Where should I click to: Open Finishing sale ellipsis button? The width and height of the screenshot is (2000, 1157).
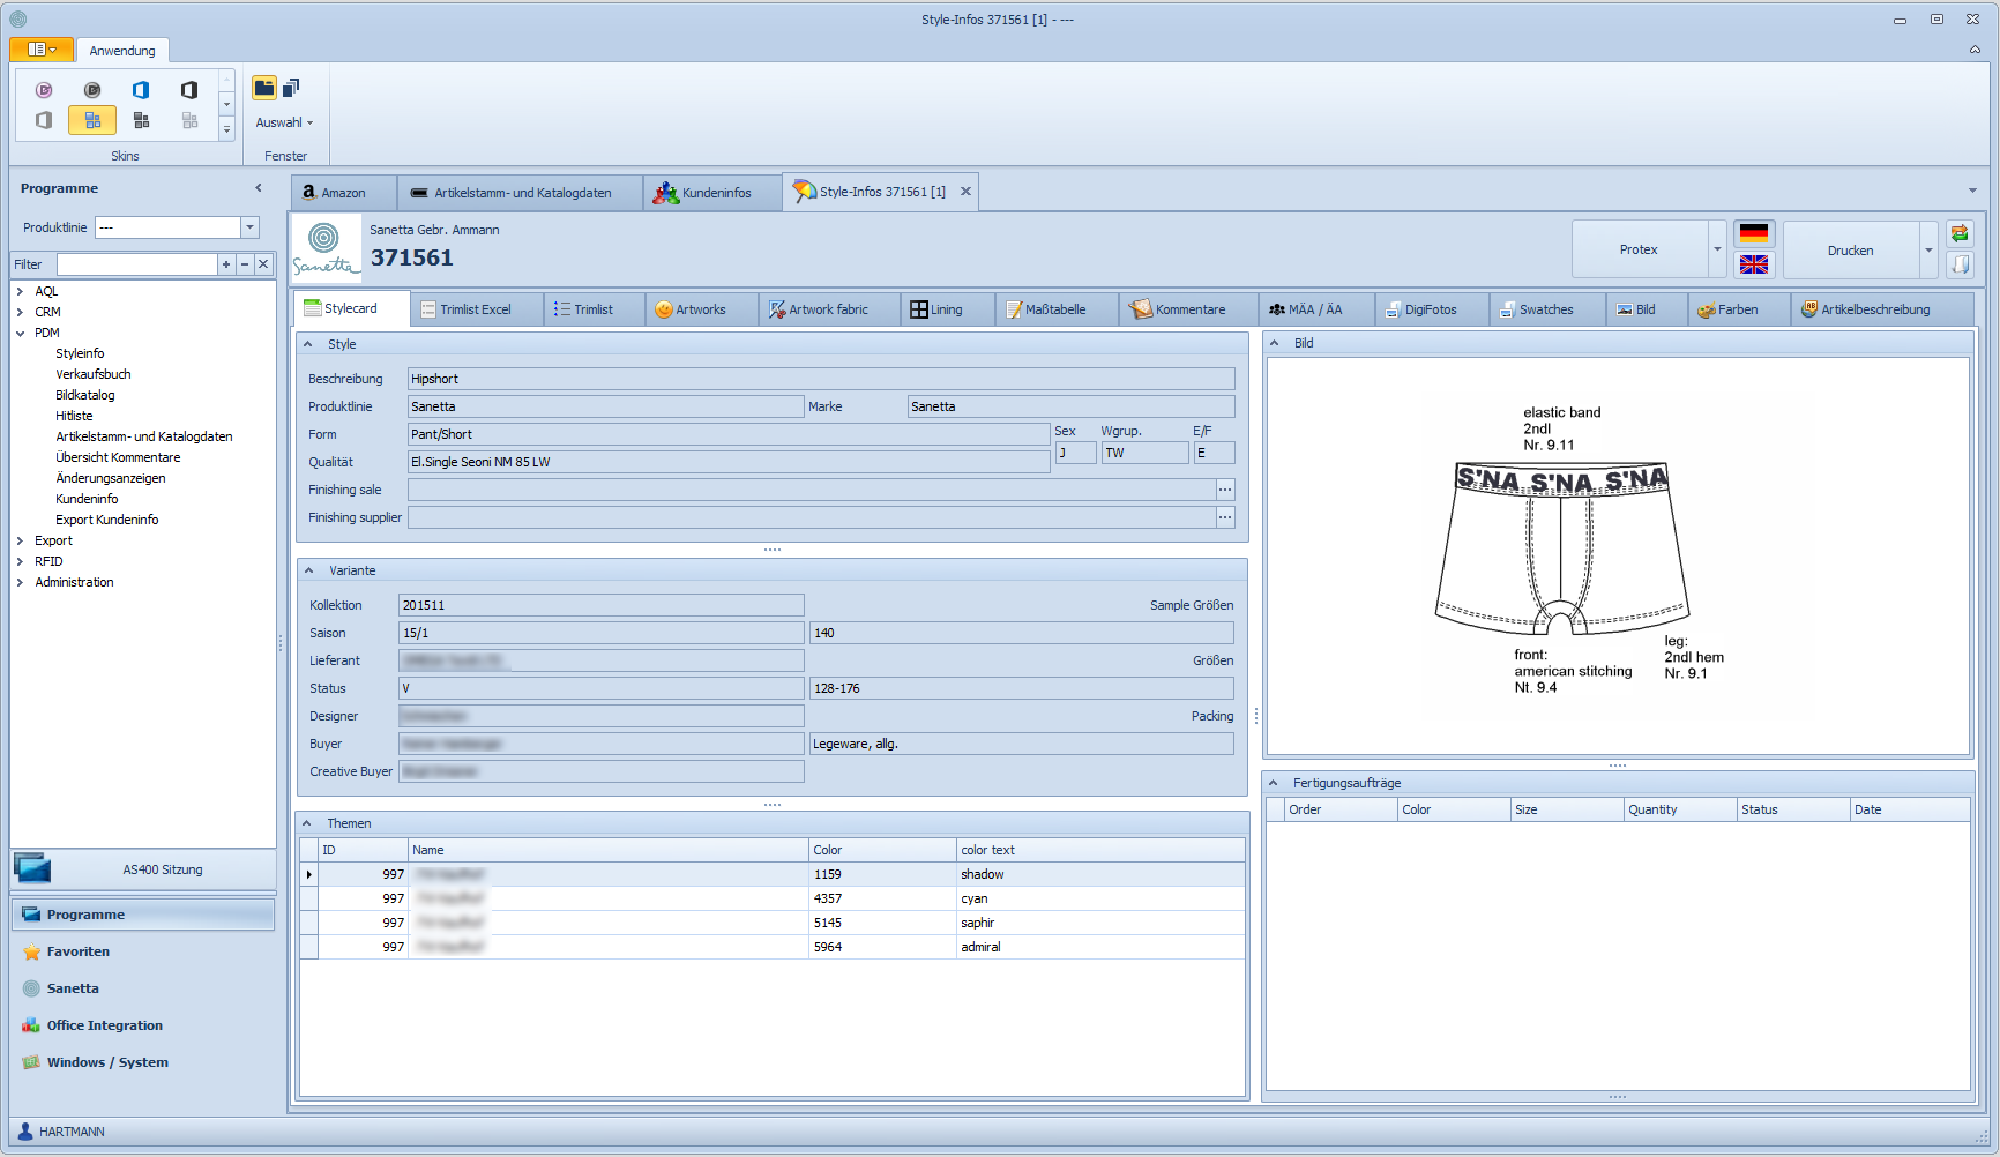(1225, 489)
